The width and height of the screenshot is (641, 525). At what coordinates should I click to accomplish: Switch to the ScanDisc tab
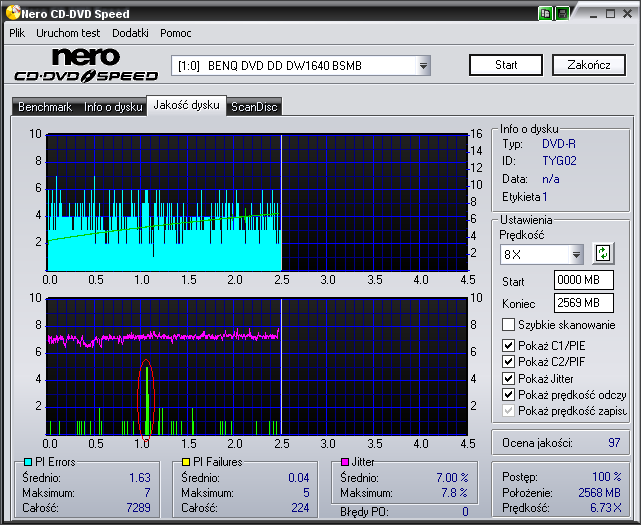pyautogui.click(x=254, y=107)
